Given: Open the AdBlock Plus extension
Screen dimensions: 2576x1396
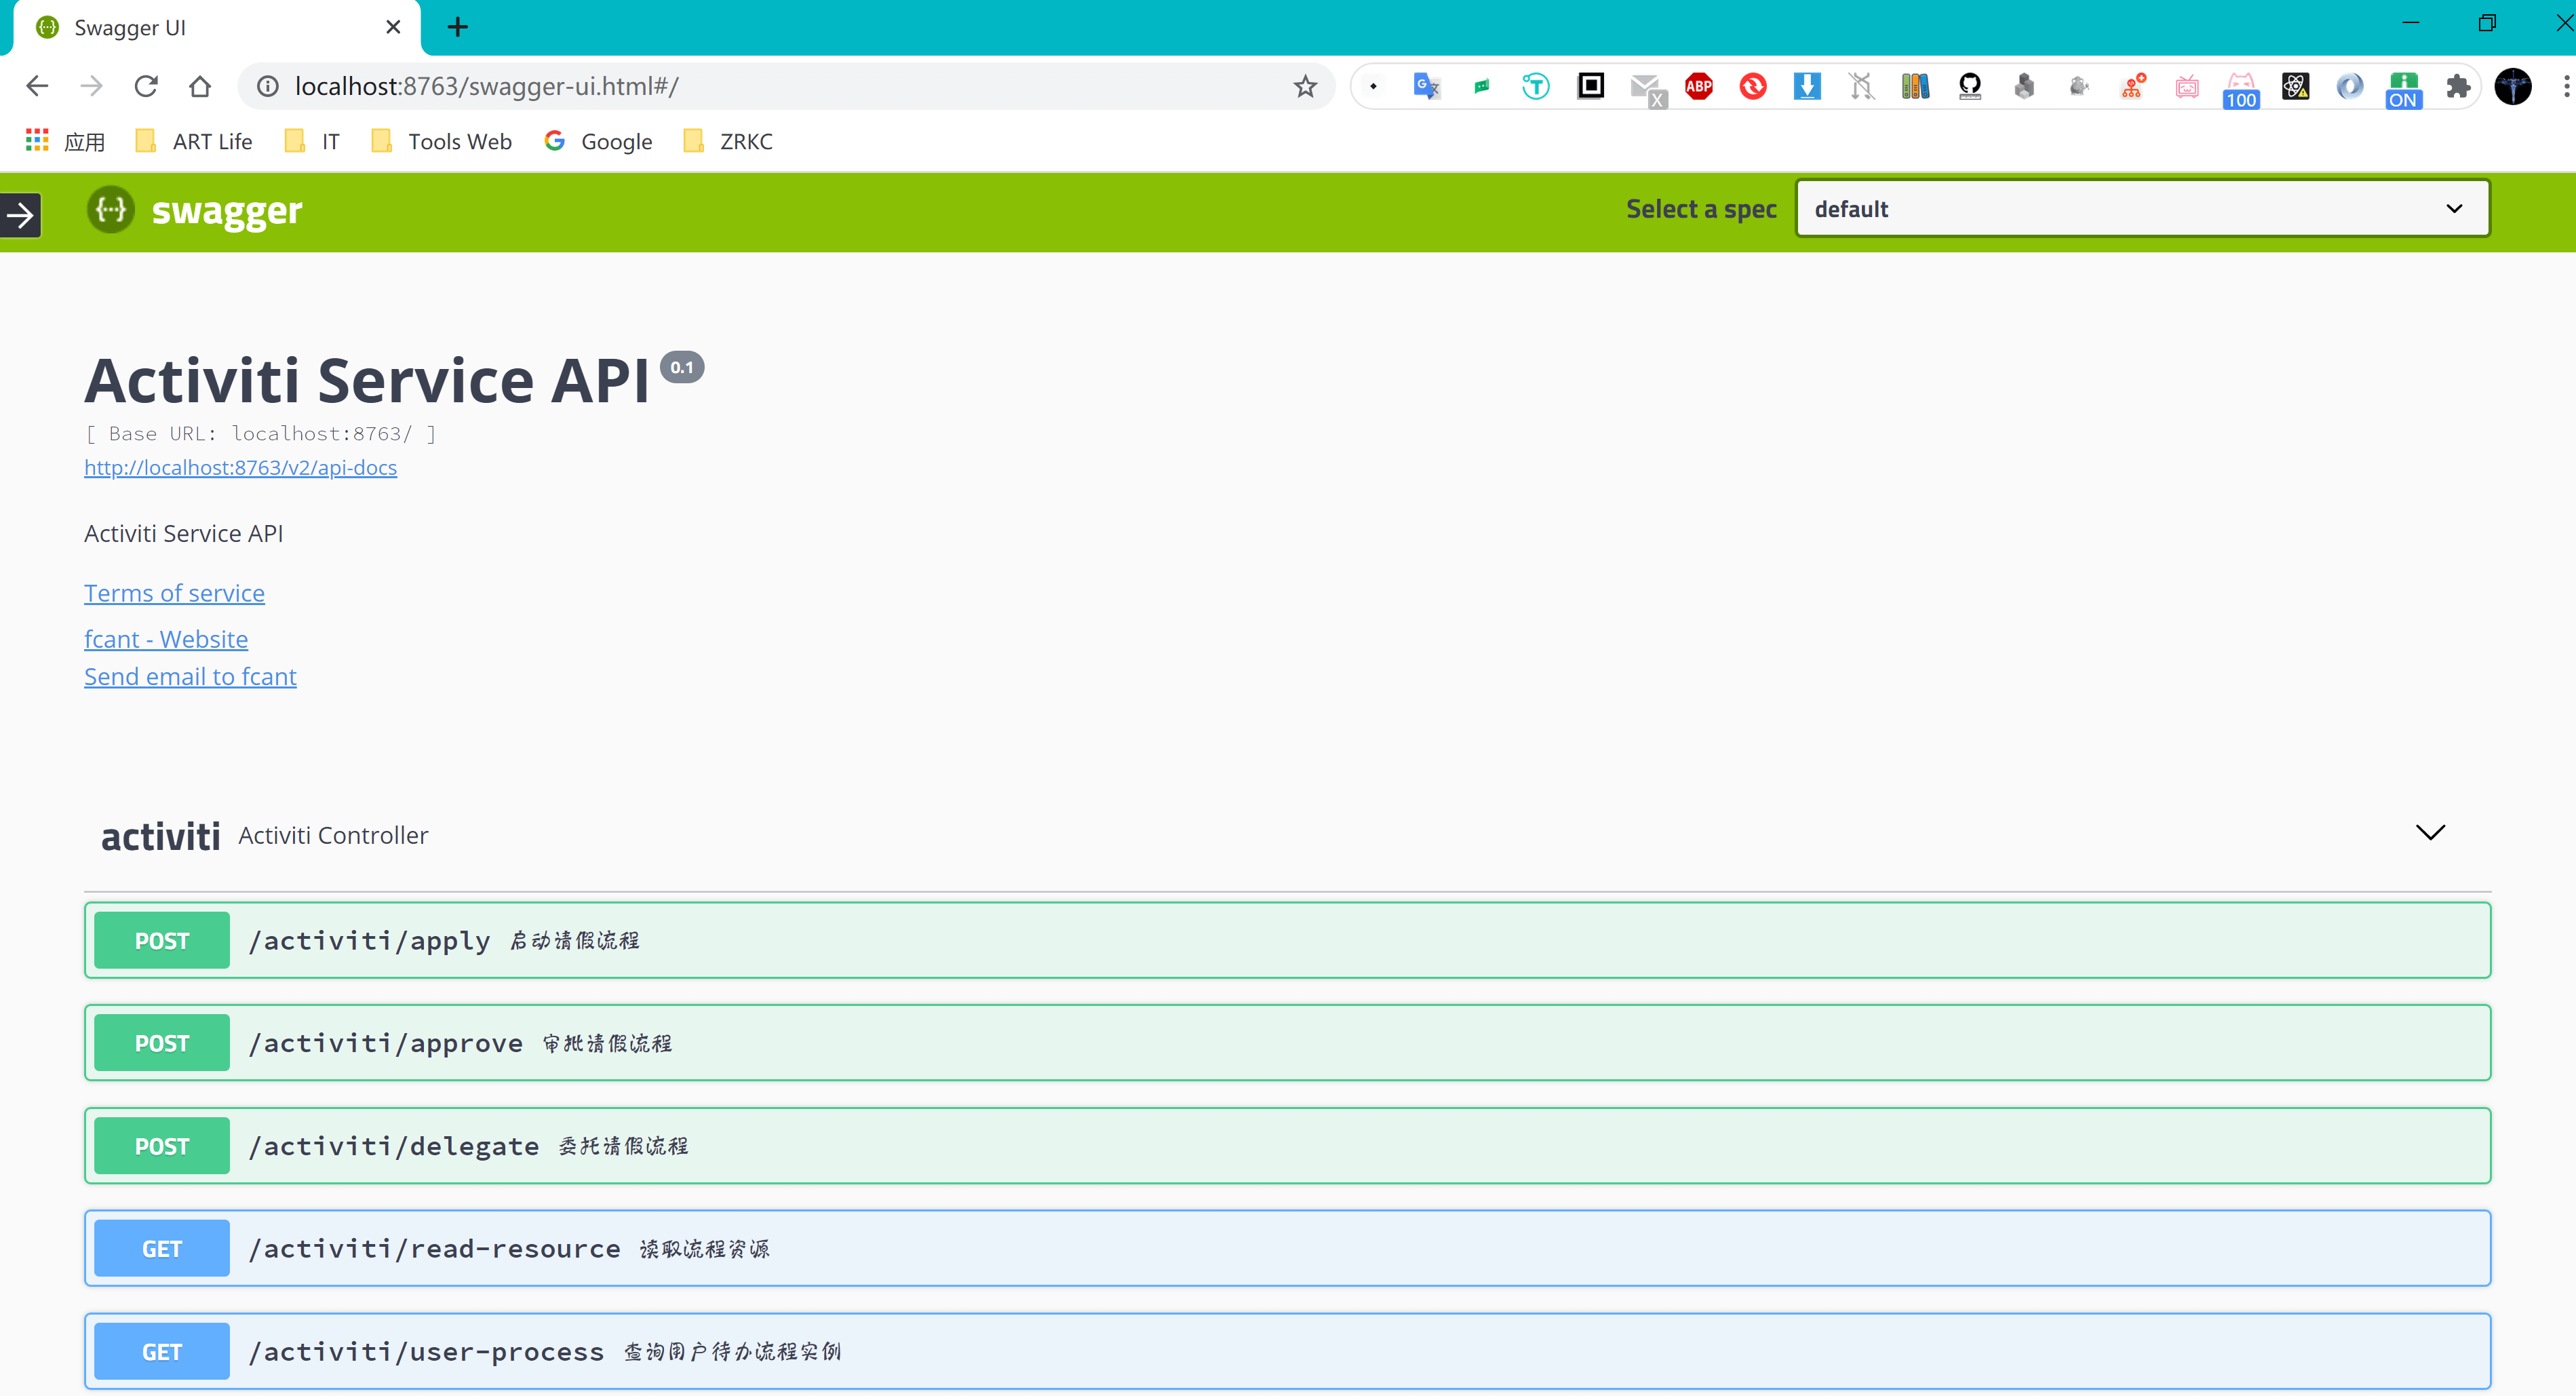Looking at the screenshot, I should pyautogui.click(x=1699, y=87).
